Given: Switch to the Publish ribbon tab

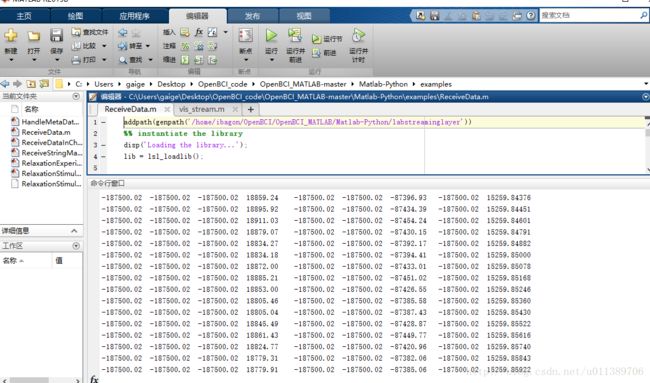Looking at the screenshot, I should pos(252,16).
